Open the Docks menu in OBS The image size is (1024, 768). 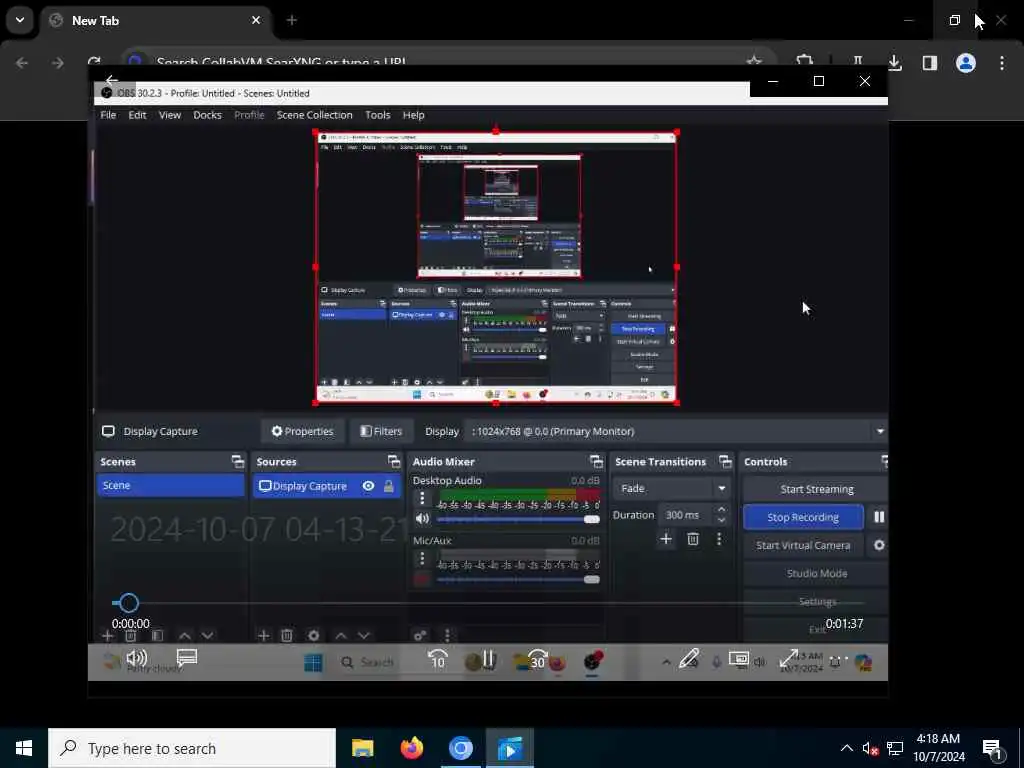pos(207,115)
